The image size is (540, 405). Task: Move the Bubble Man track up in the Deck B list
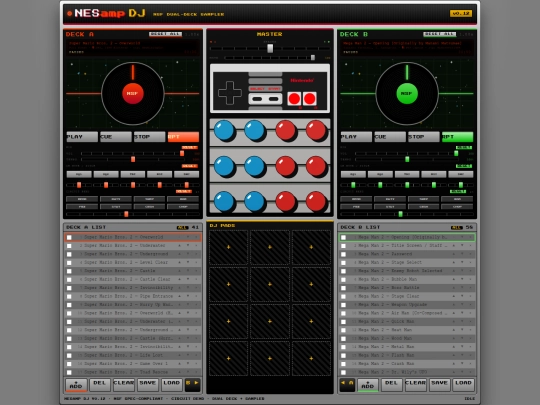454,279
